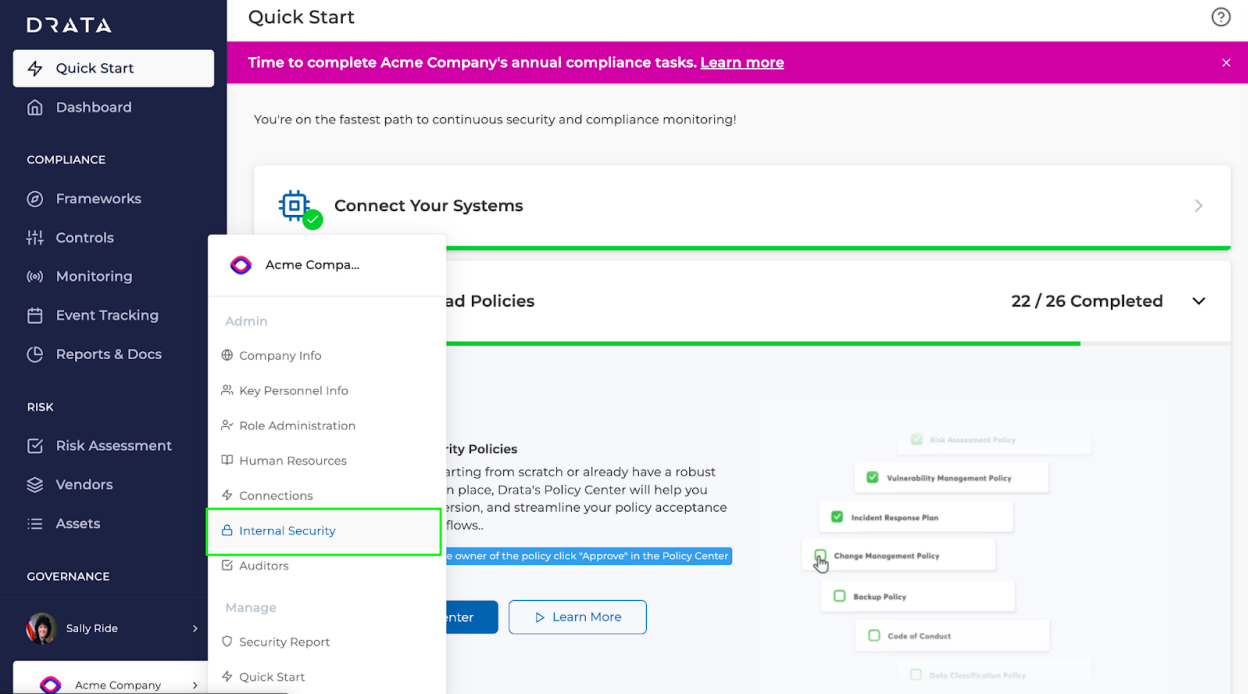1248x694 pixels.
Task: Open the Learn more banner link
Action: coord(742,62)
